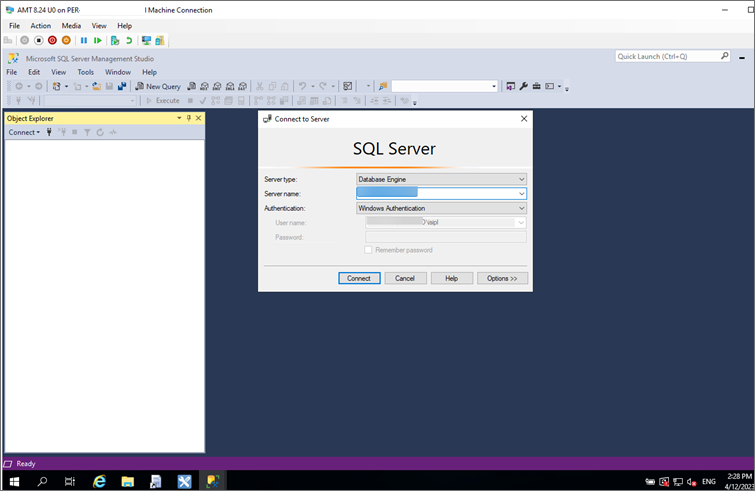The image size is (755, 491).
Task: Click the New Project icon in SSMS toolbar
Action: (56, 86)
